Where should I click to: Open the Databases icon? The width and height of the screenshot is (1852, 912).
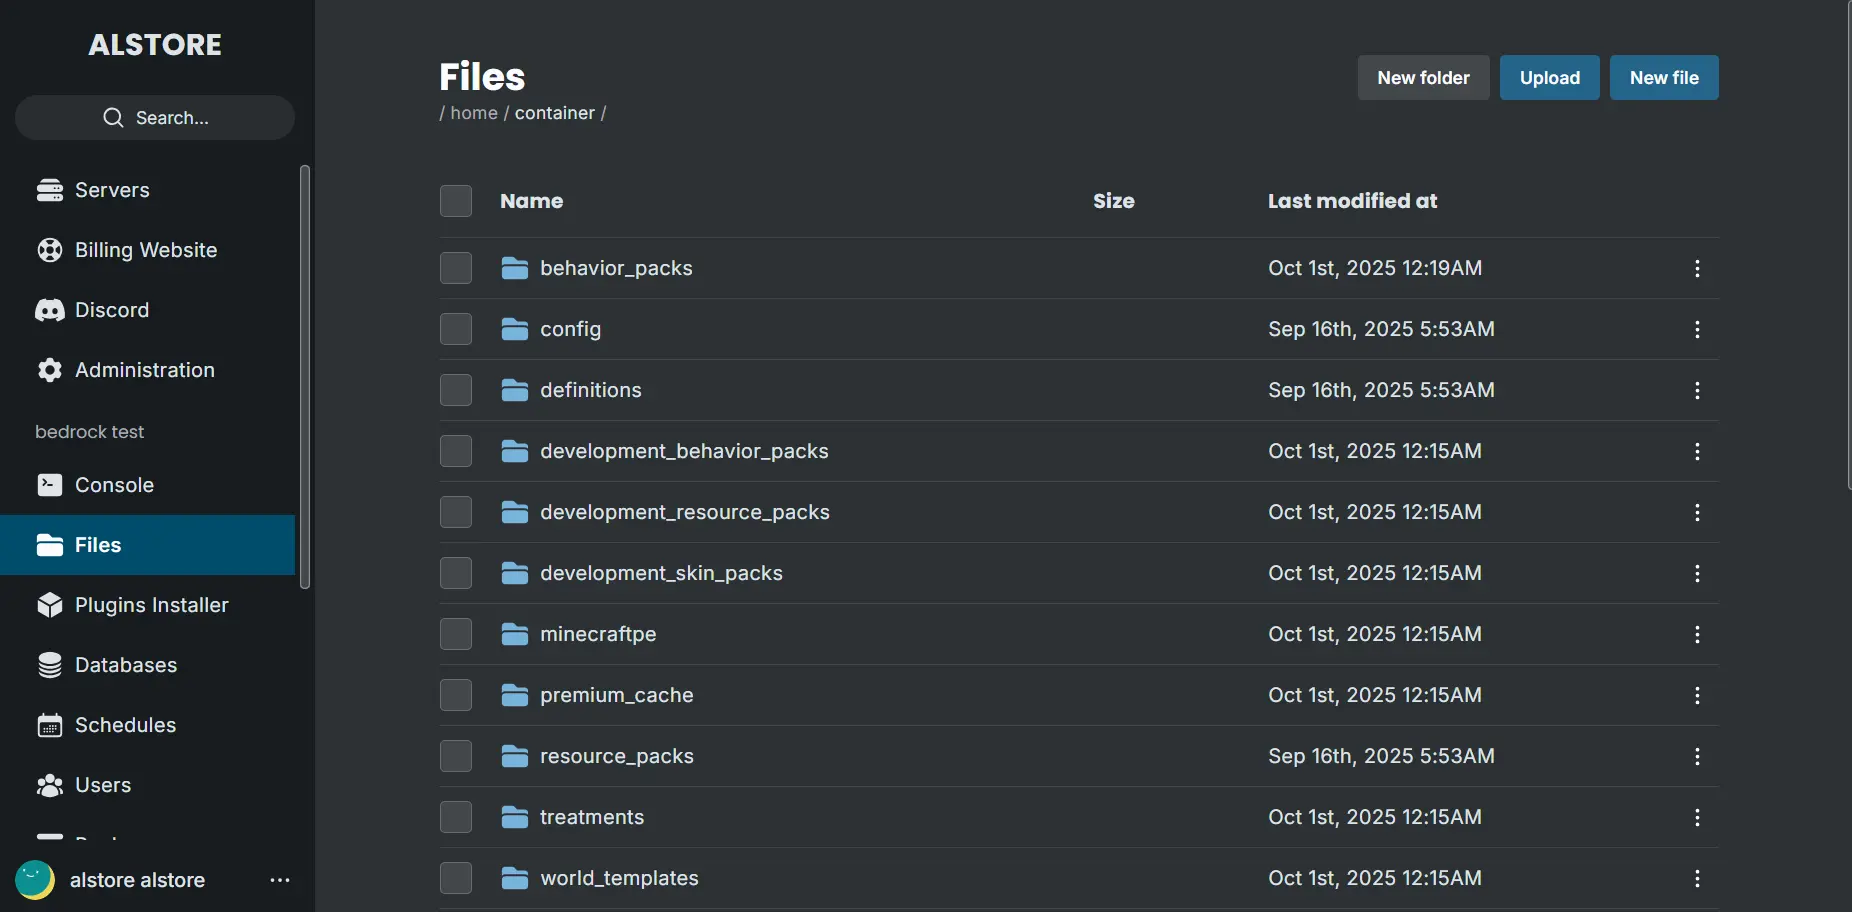[x=51, y=665]
